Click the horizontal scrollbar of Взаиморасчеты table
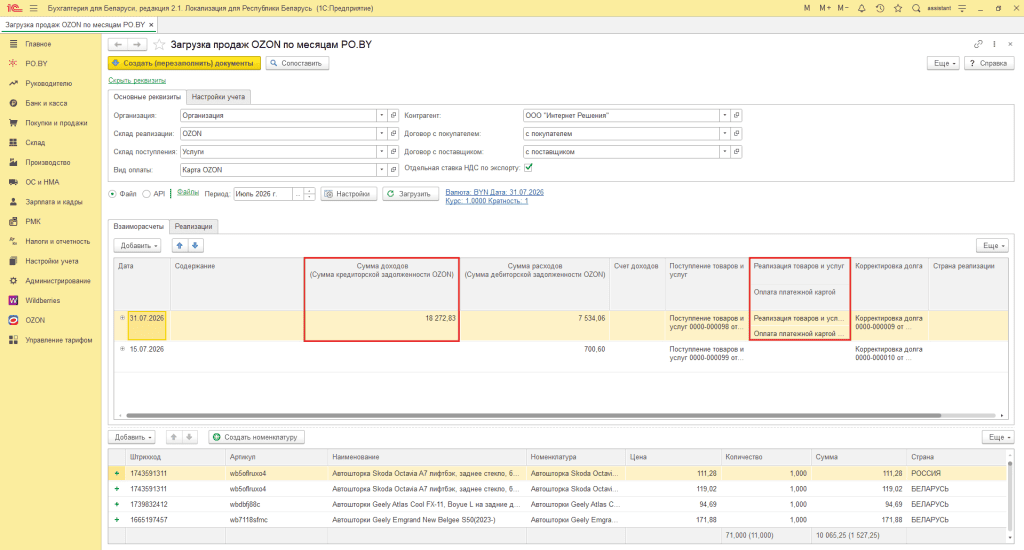Image resolution: width=1024 pixels, height=550 pixels. (x=534, y=415)
